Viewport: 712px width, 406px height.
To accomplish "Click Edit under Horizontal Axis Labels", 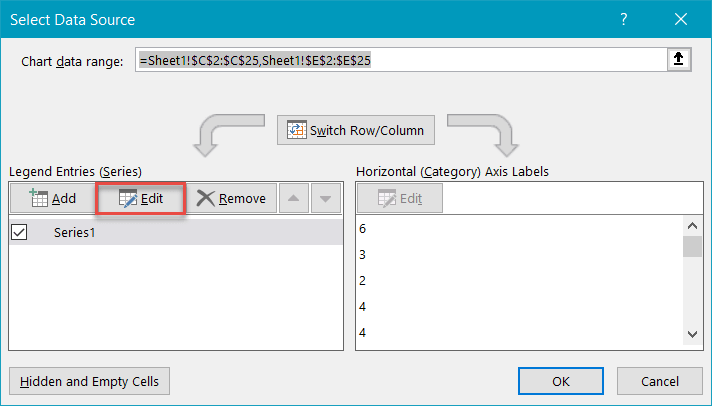I will [x=399, y=198].
